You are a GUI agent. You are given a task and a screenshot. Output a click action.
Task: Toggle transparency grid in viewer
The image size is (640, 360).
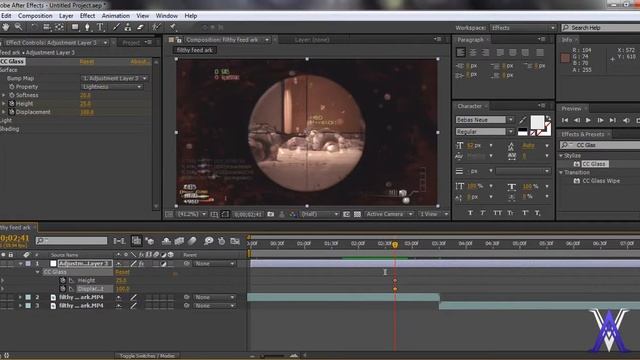pos(357,214)
